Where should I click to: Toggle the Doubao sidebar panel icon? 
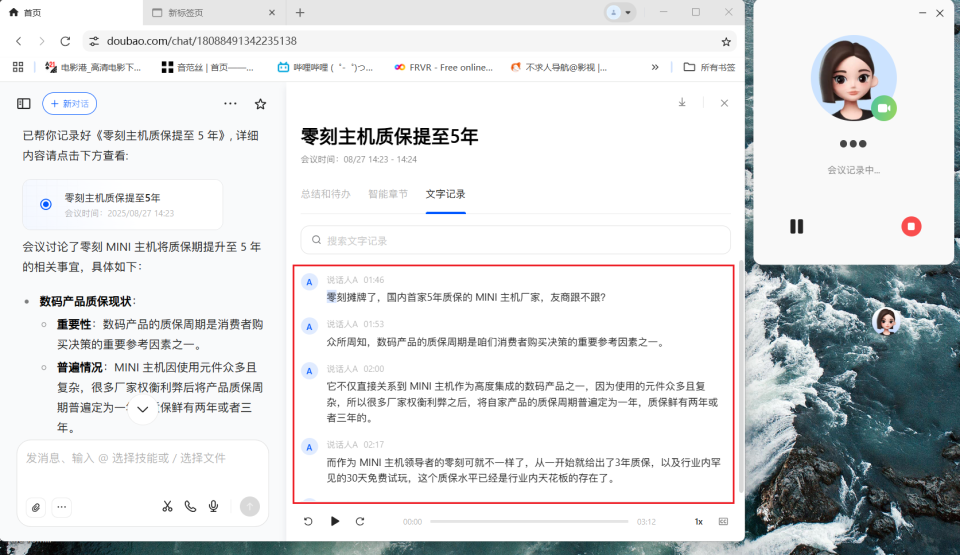click(x=23, y=104)
